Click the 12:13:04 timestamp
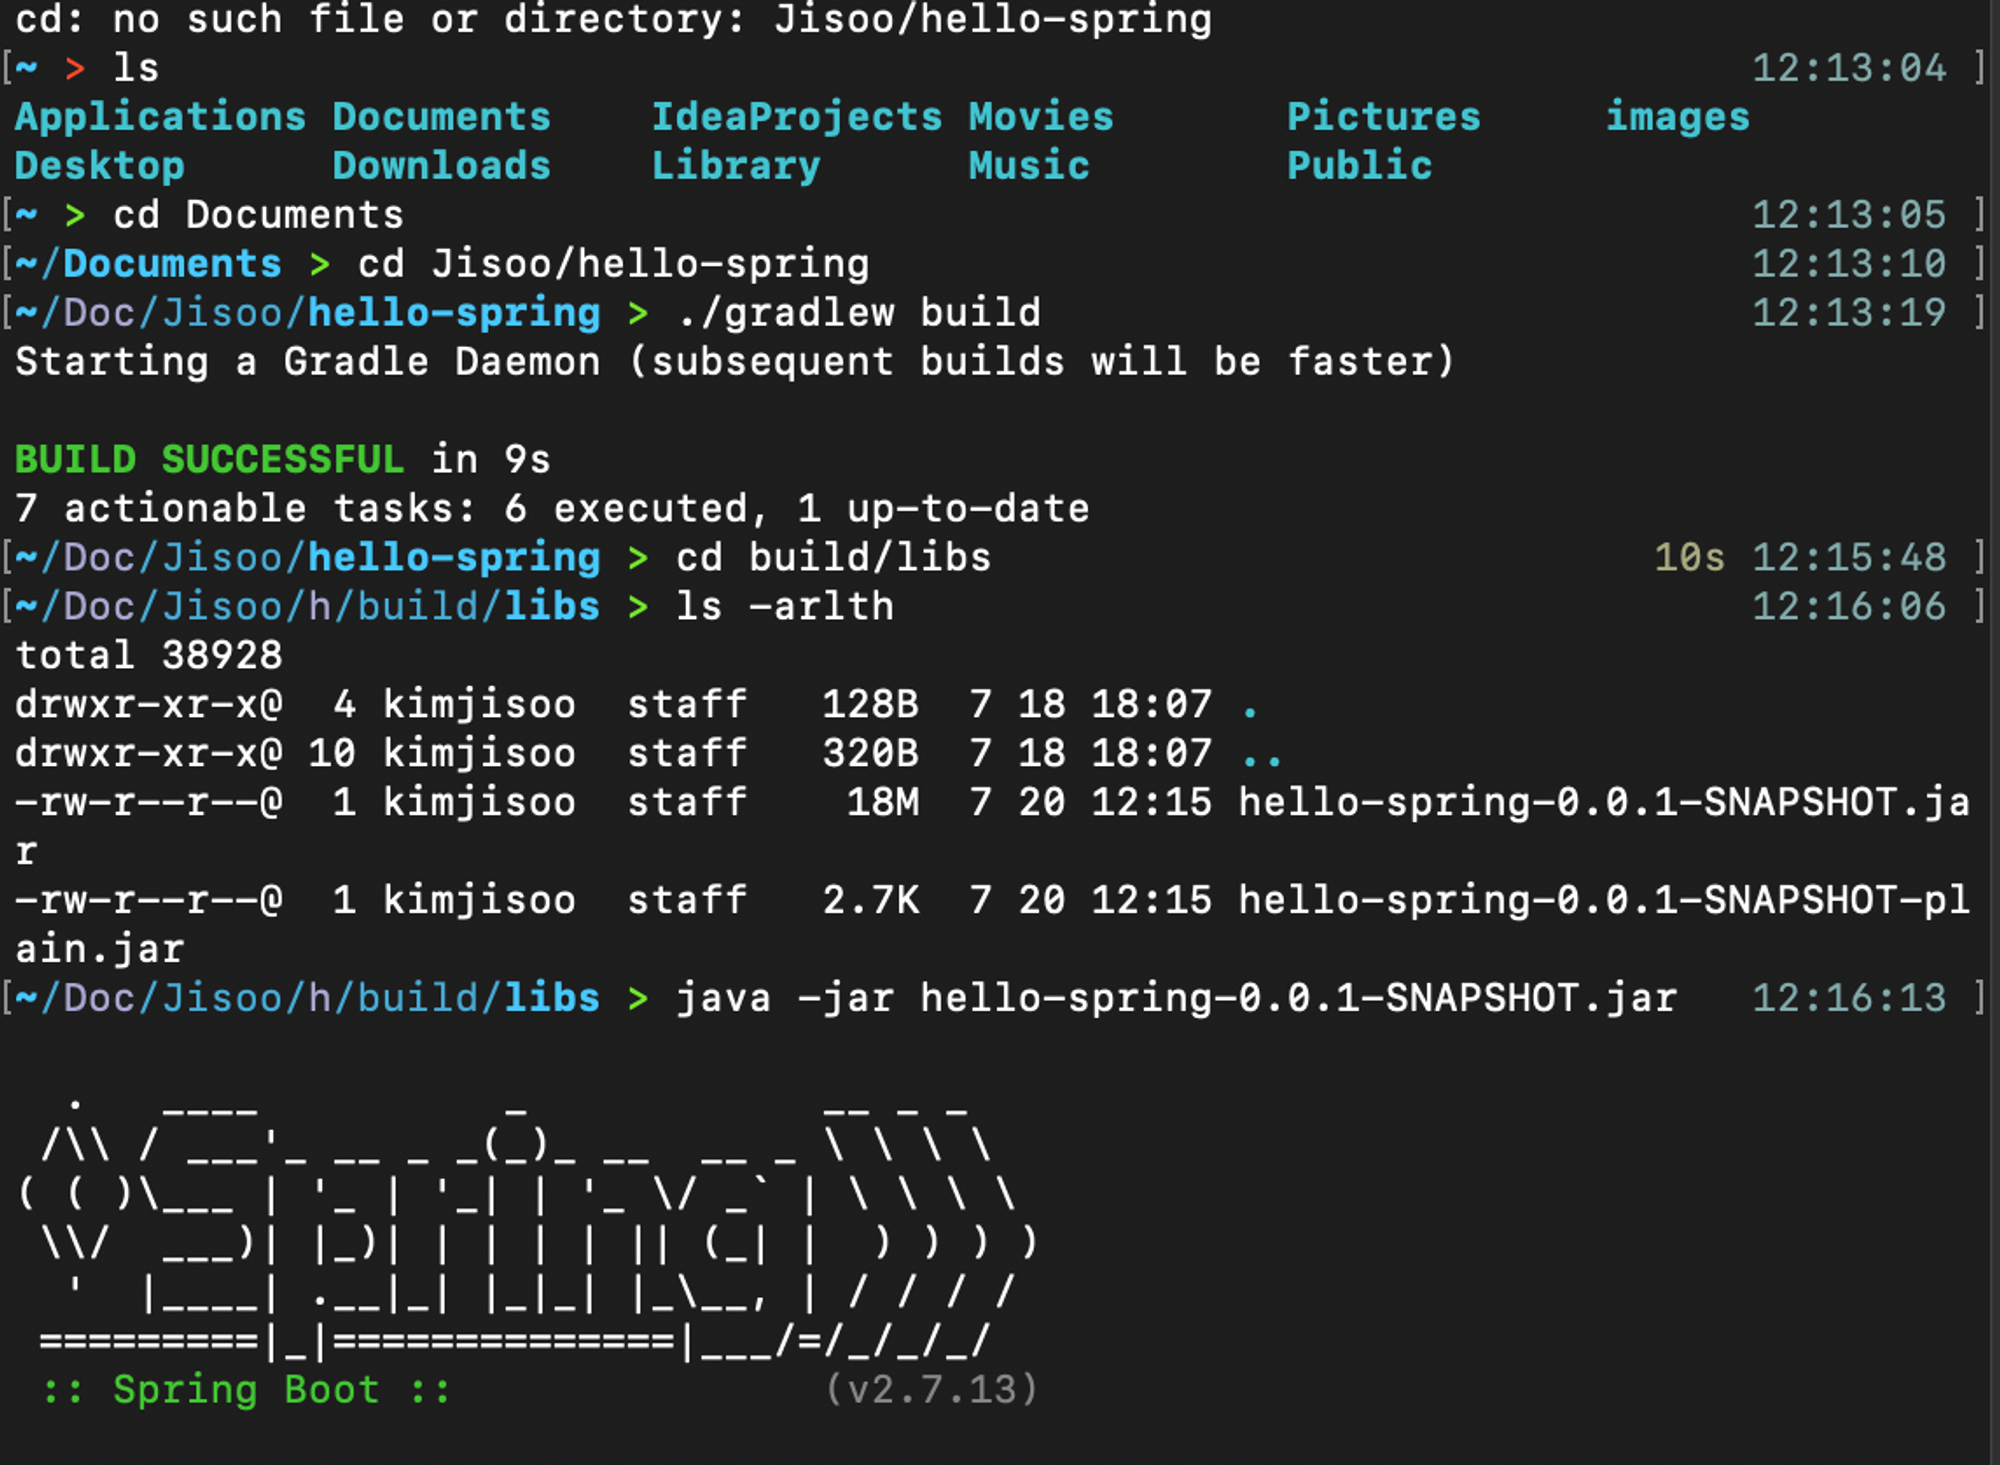Viewport: 2000px width, 1465px height. coord(1848,68)
